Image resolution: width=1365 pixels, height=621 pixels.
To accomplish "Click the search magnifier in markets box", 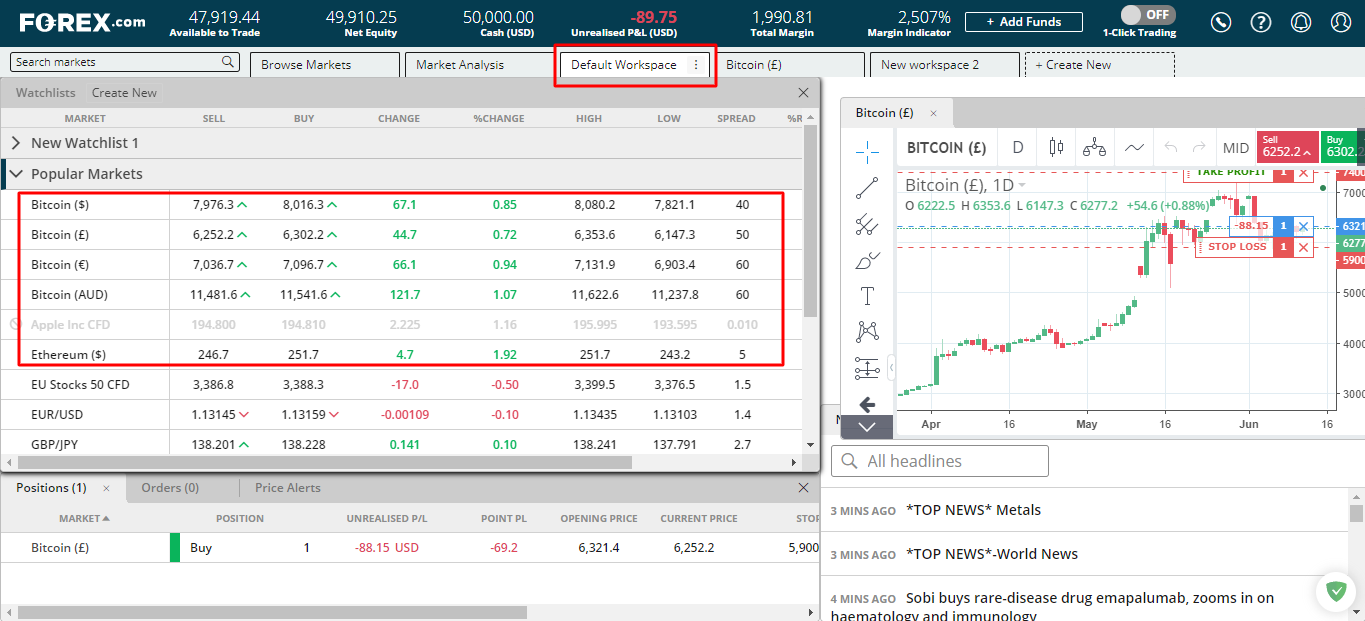I will coord(228,62).
